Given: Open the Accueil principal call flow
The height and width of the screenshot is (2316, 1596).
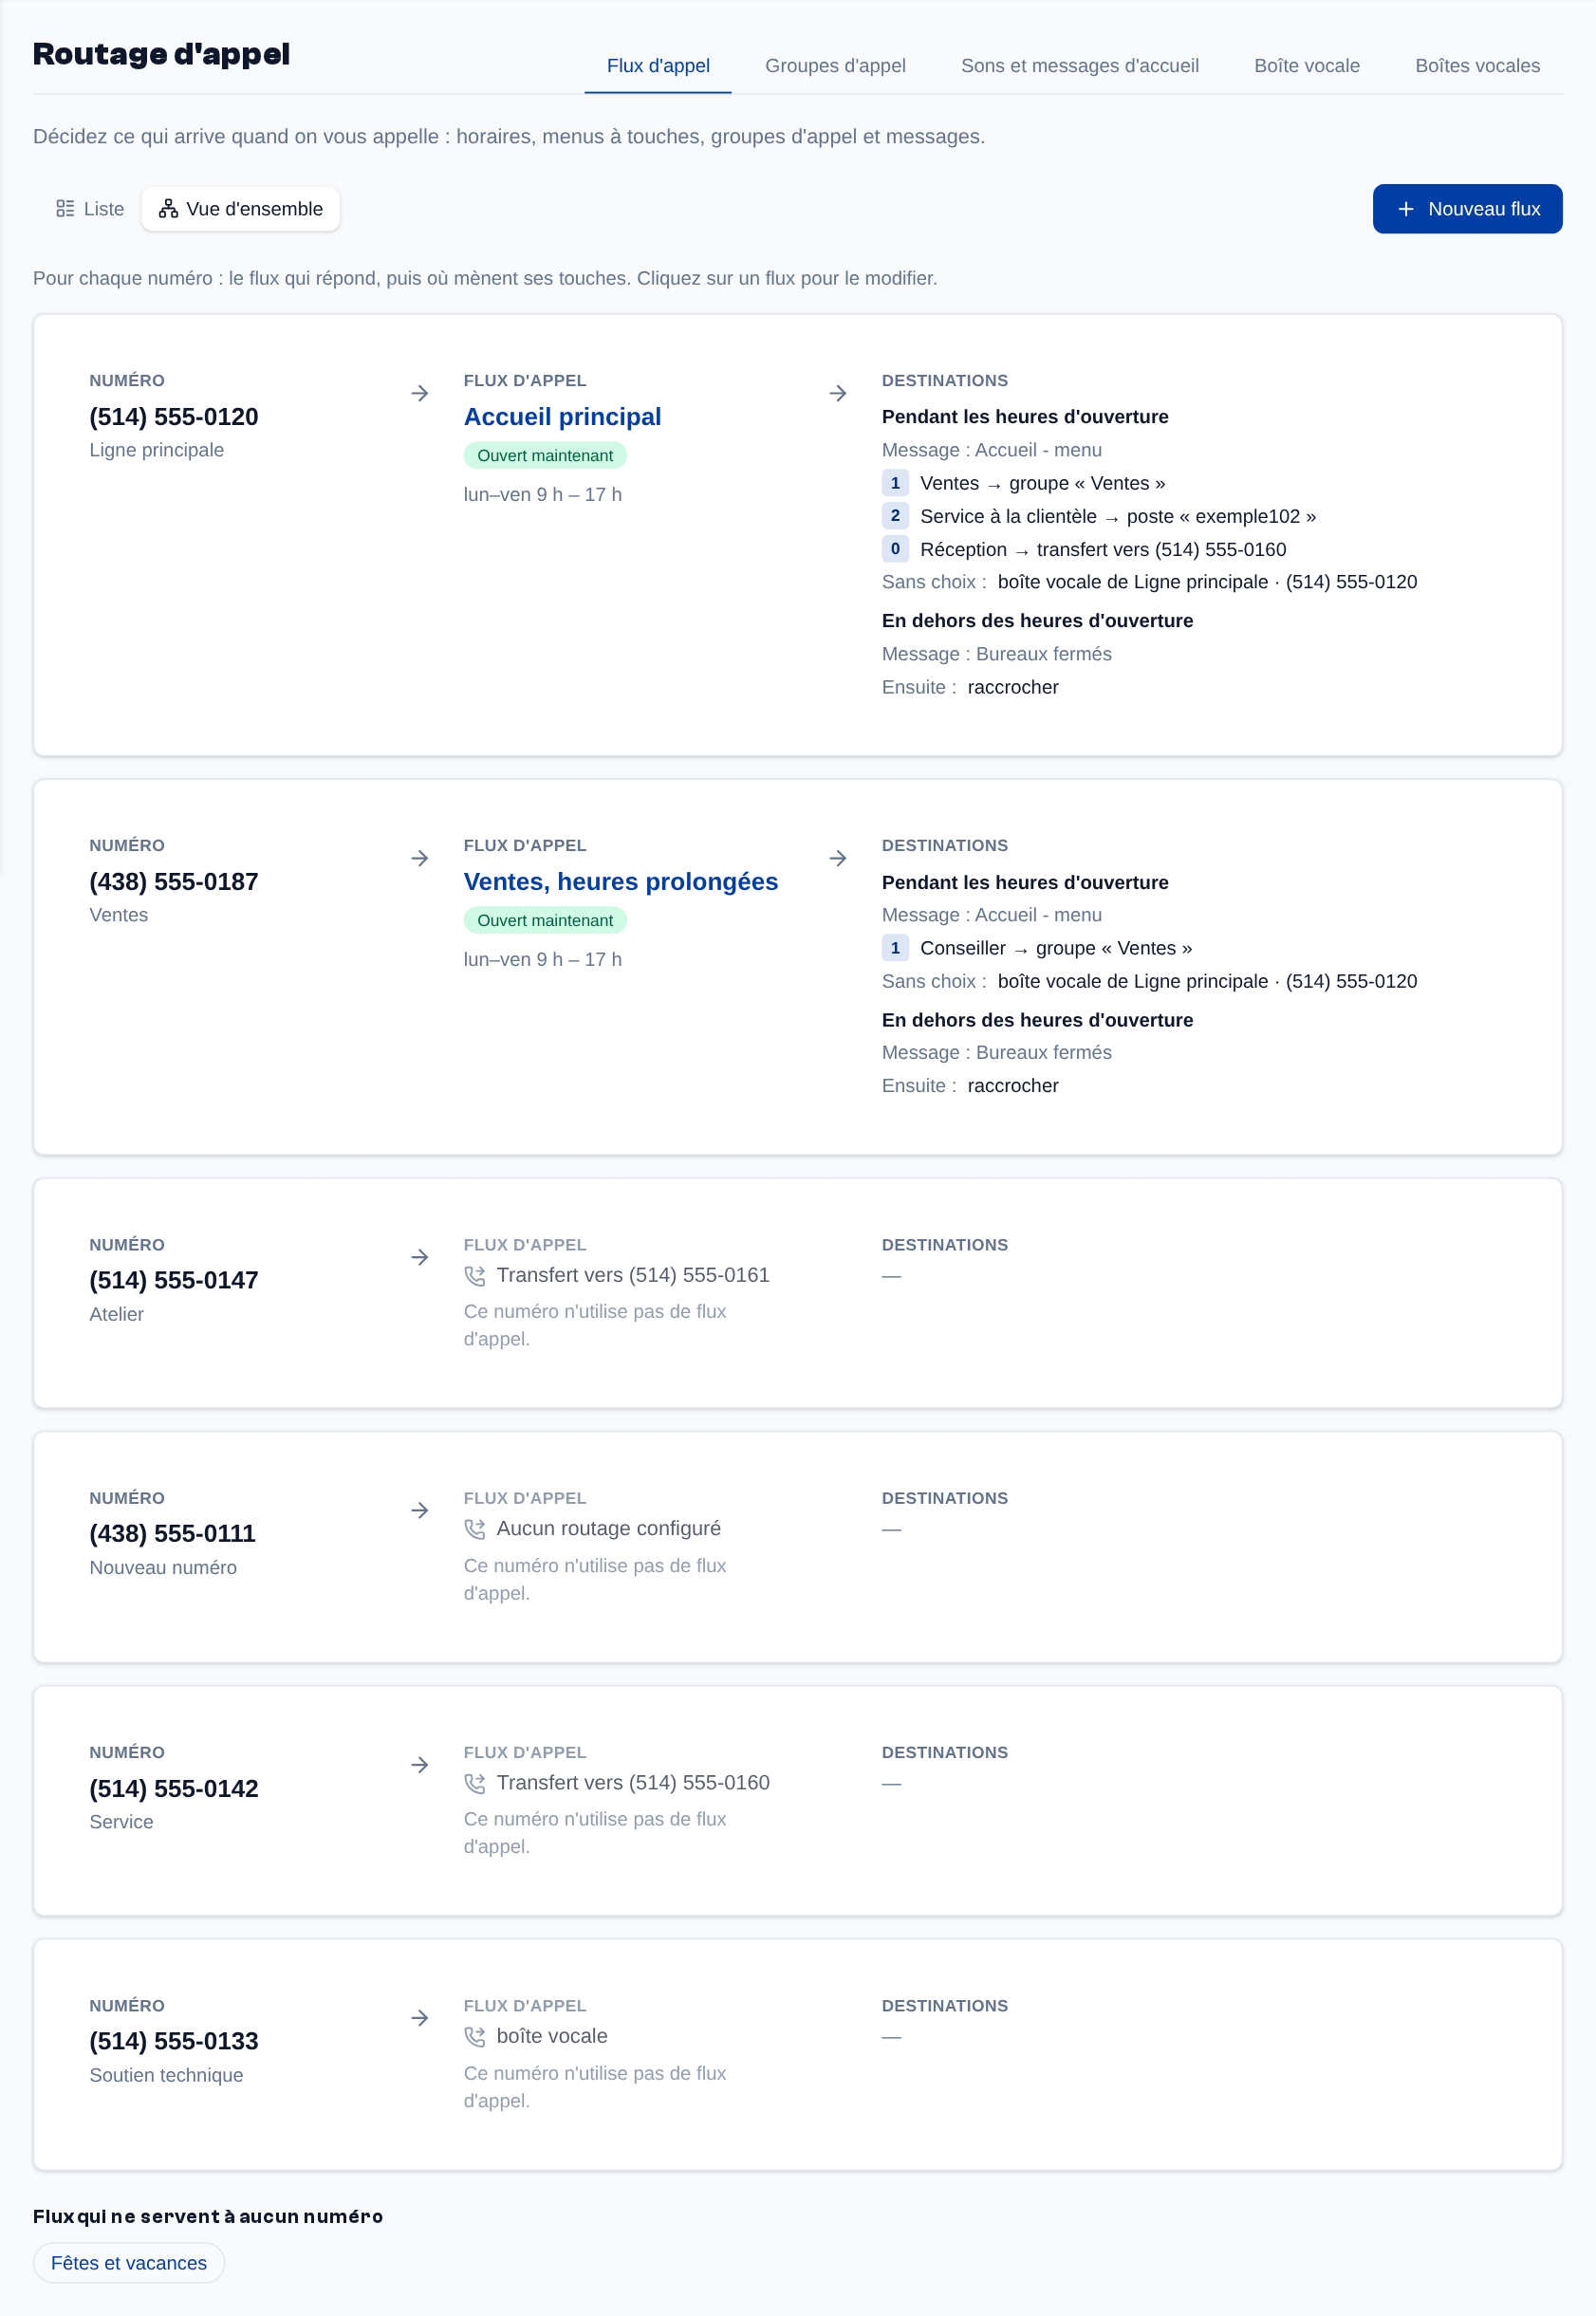Looking at the screenshot, I should [562, 417].
